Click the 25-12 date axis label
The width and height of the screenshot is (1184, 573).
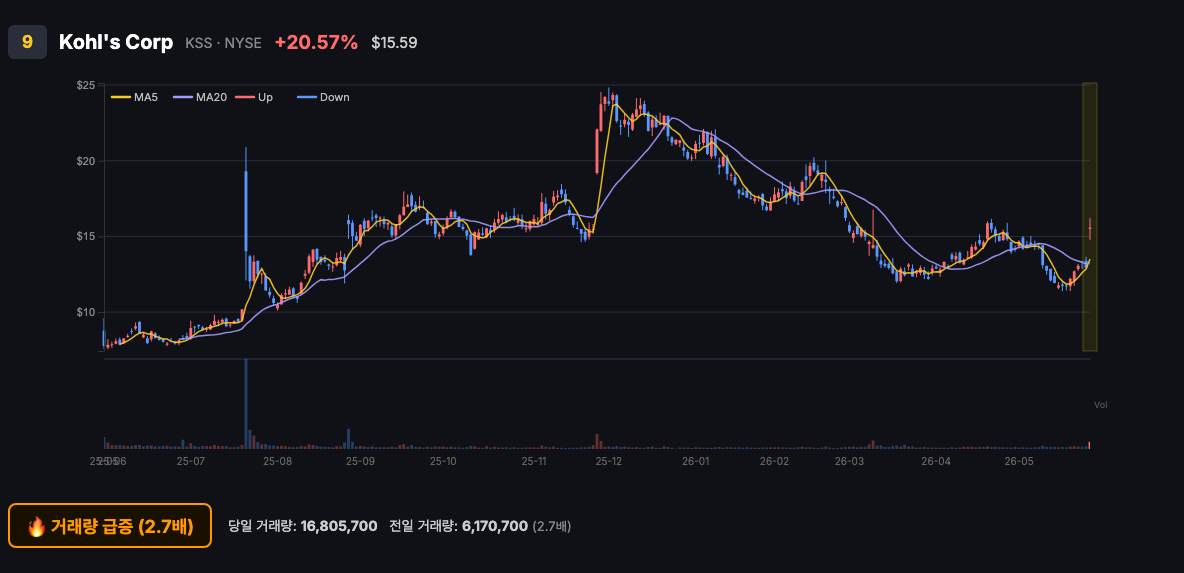(609, 461)
